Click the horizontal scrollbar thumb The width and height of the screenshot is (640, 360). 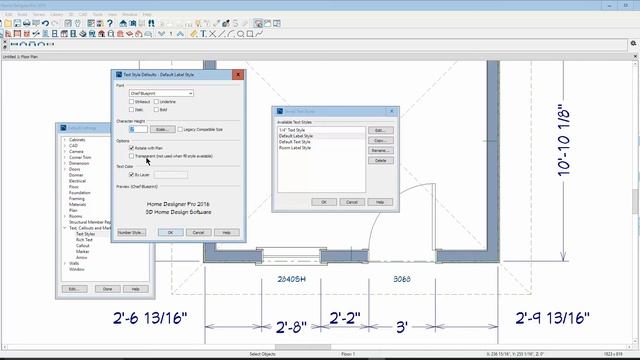(303, 347)
